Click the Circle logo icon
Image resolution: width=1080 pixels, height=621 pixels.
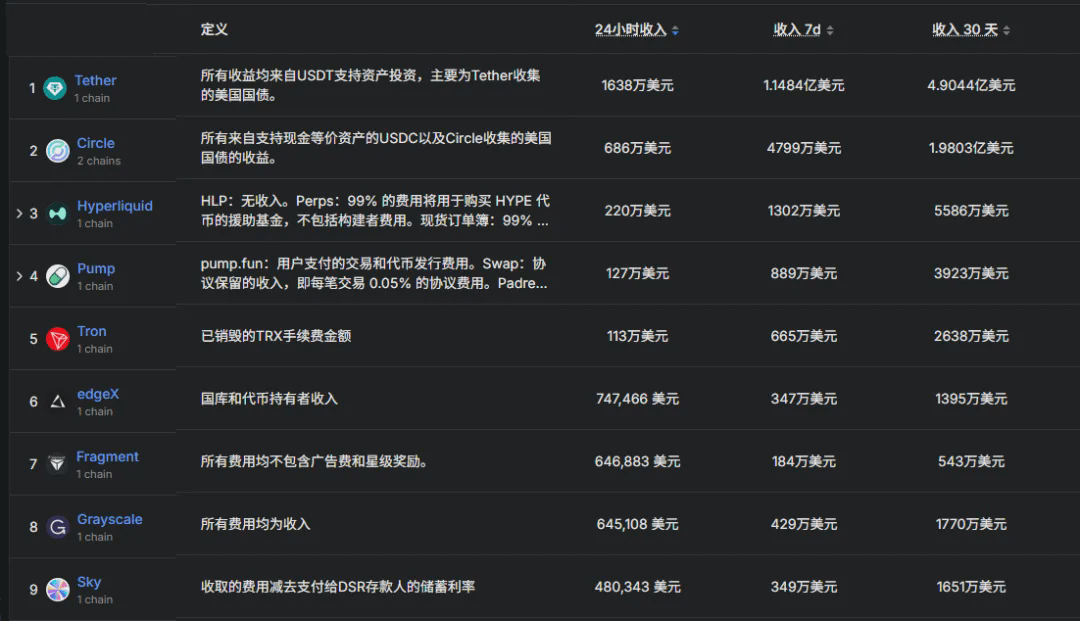pyautogui.click(x=58, y=150)
